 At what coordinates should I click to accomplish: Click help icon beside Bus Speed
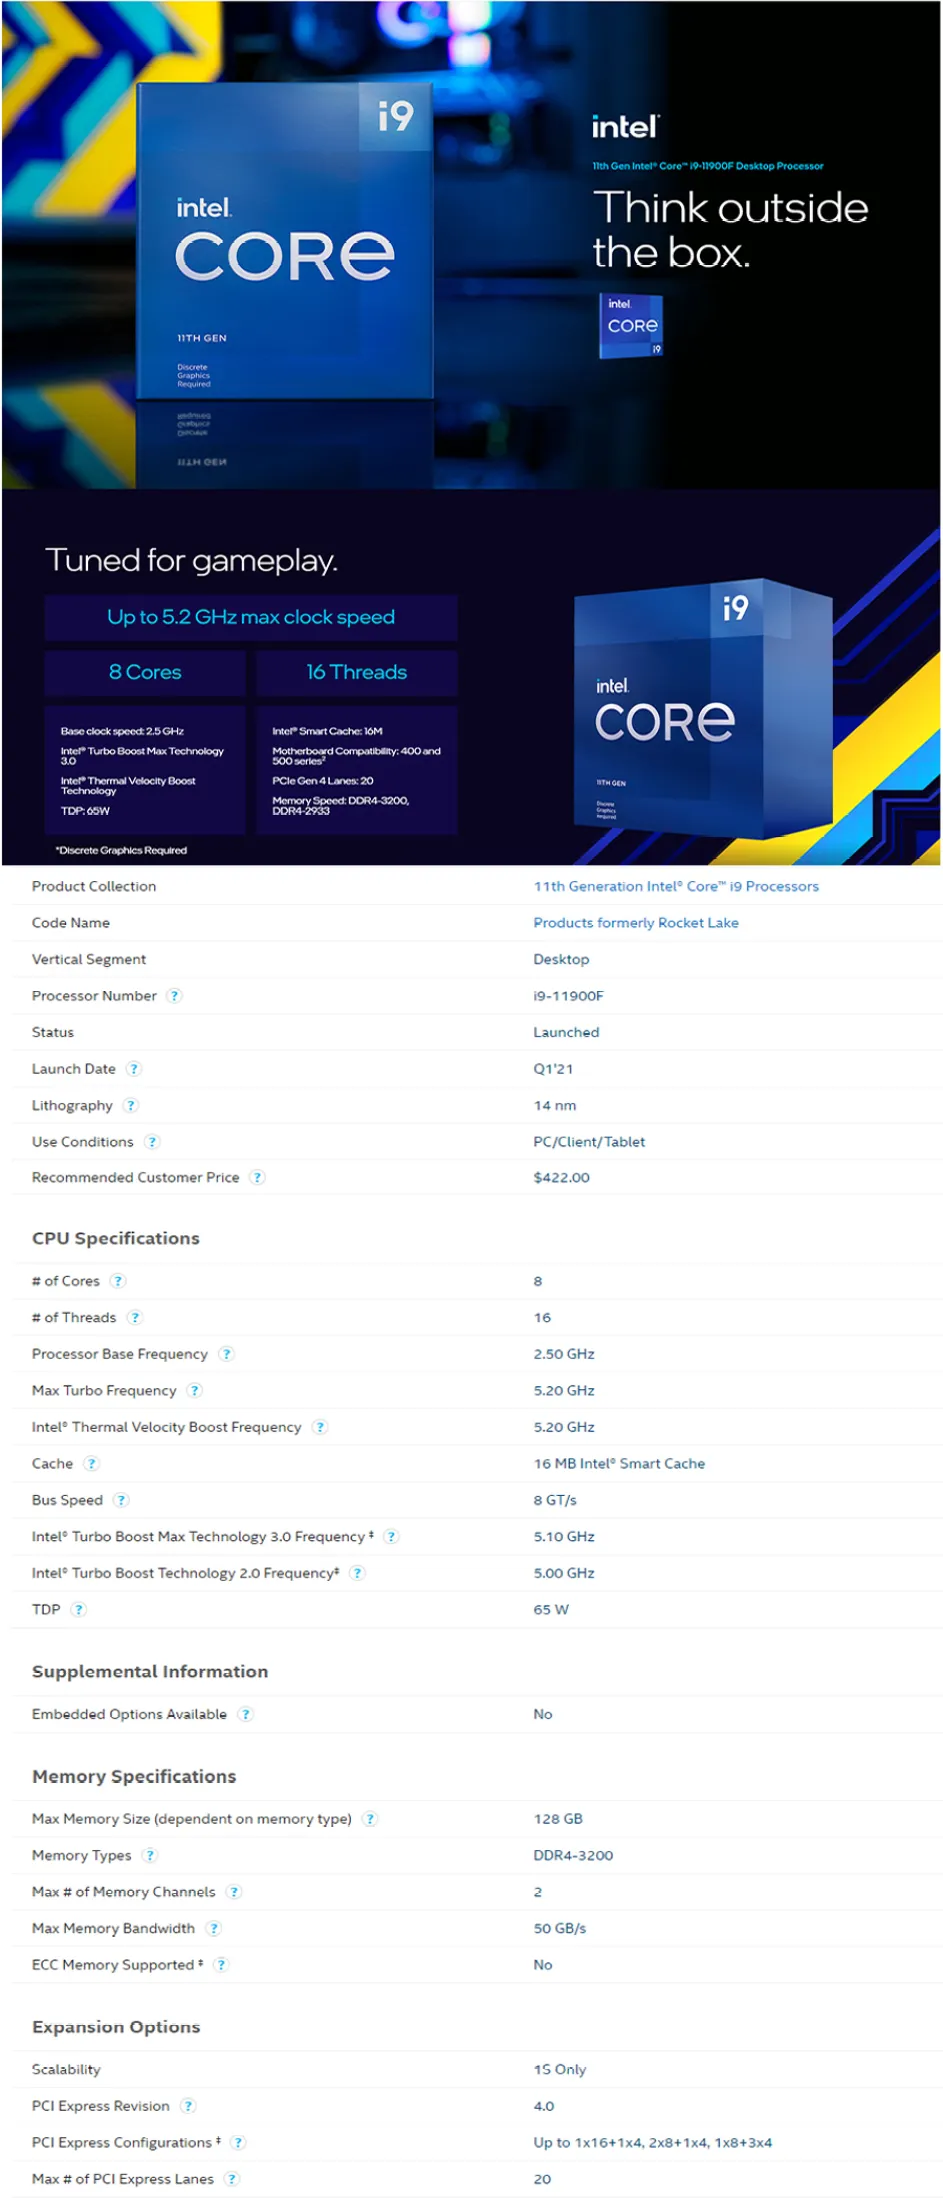tap(121, 1500)
